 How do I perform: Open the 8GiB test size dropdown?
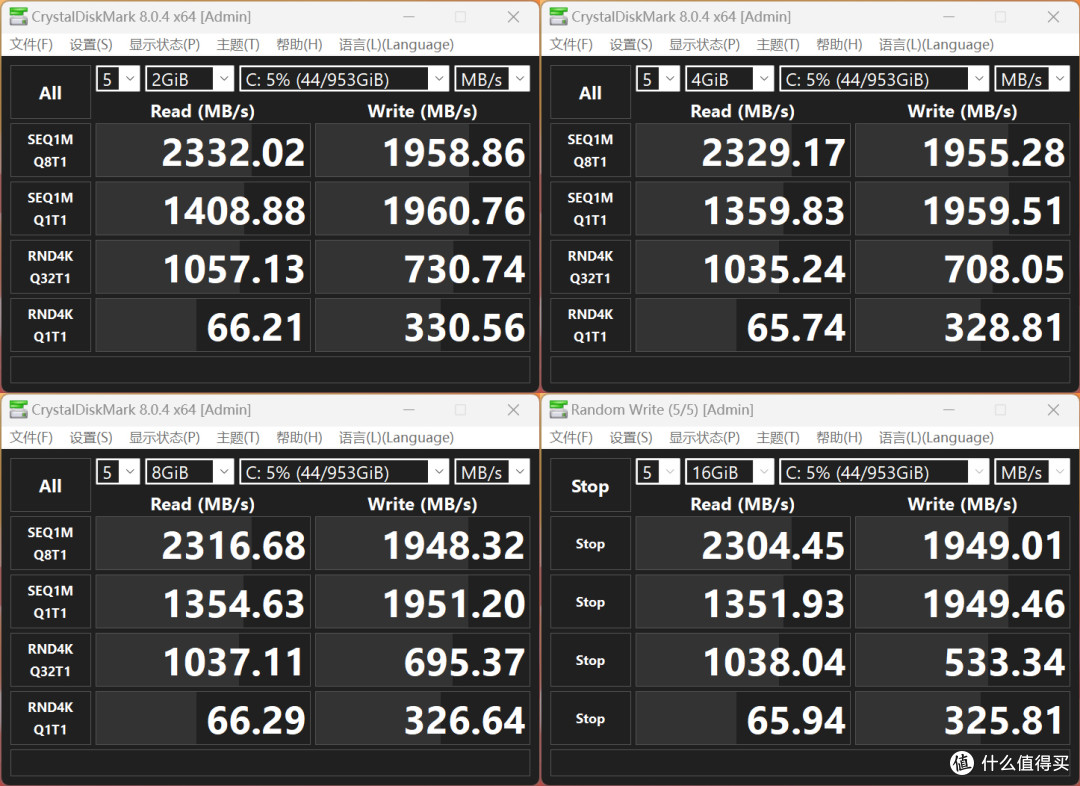189,472
